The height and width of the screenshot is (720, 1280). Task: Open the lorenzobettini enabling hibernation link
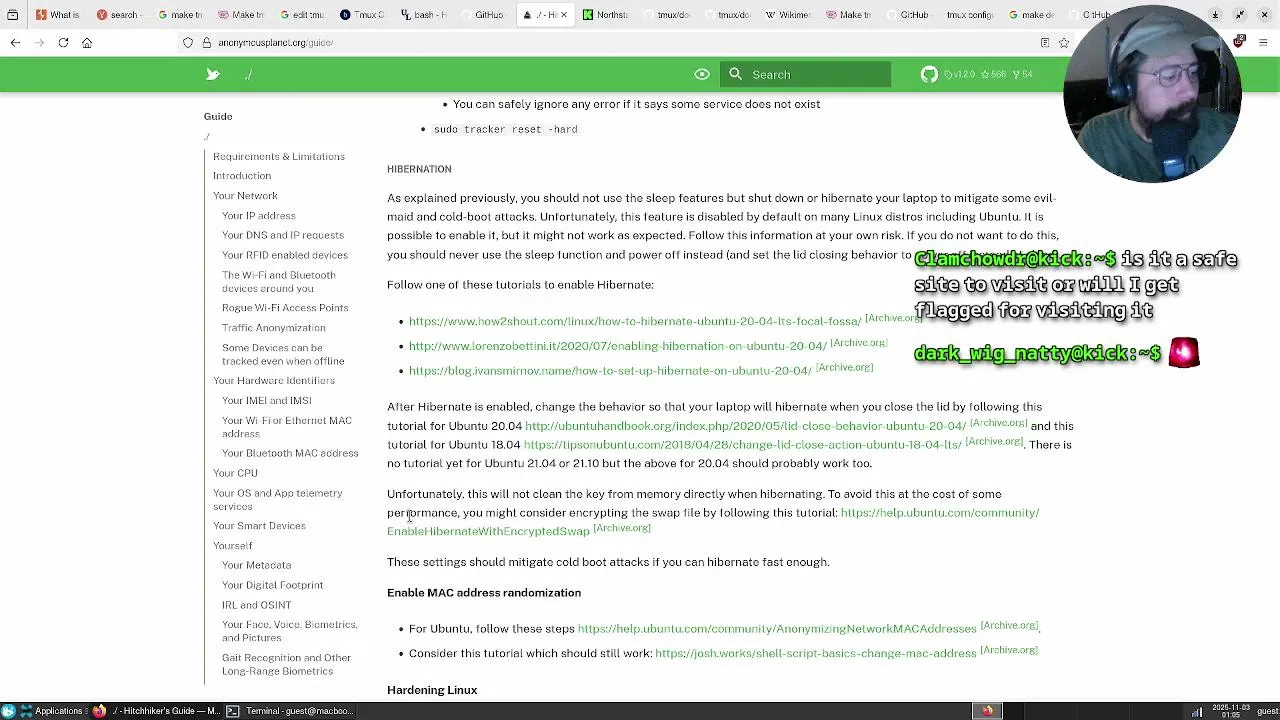617,346
